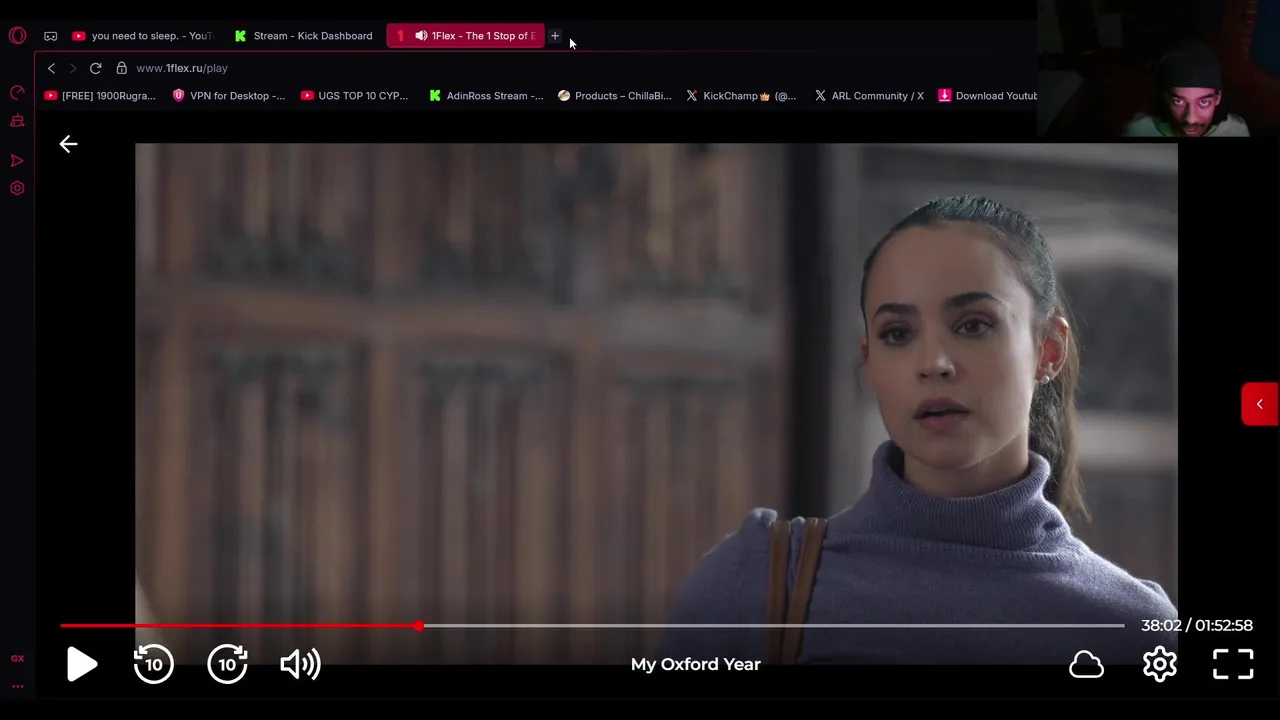The height and width of the screenshot is (720, 1280).
Task: Open Download Youtube bookmark
Action: pos(988,96)
